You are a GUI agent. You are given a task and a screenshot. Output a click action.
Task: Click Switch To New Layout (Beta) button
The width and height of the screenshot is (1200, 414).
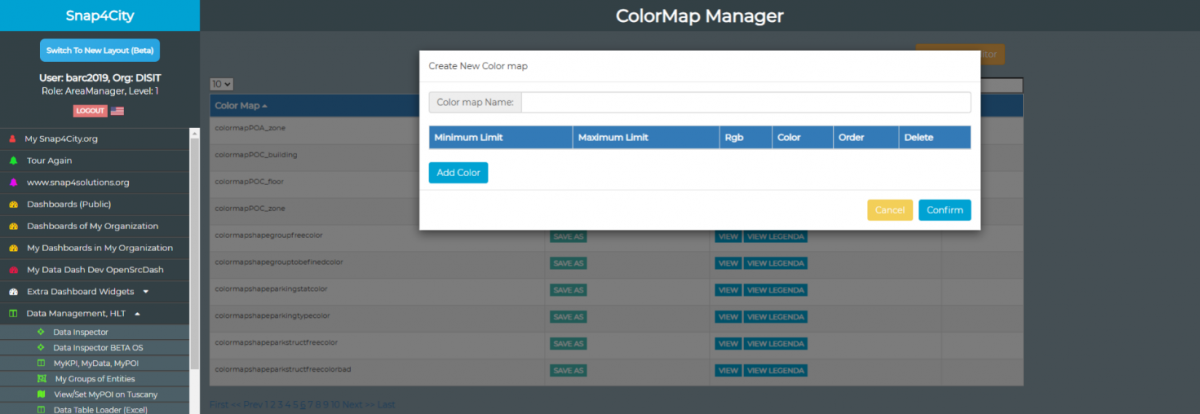point(100,51)
